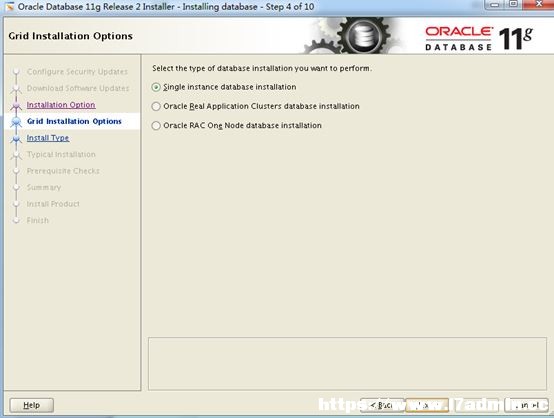
Task: Maximize the installer window
Action: [x=513, y=5]
